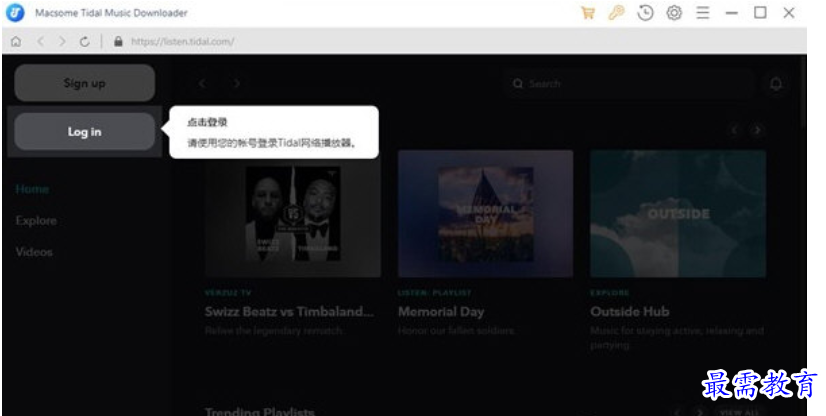Screen dimensions: 826x416
Task: Click the listen.tidal.com address field
Action: click(182, 41)
